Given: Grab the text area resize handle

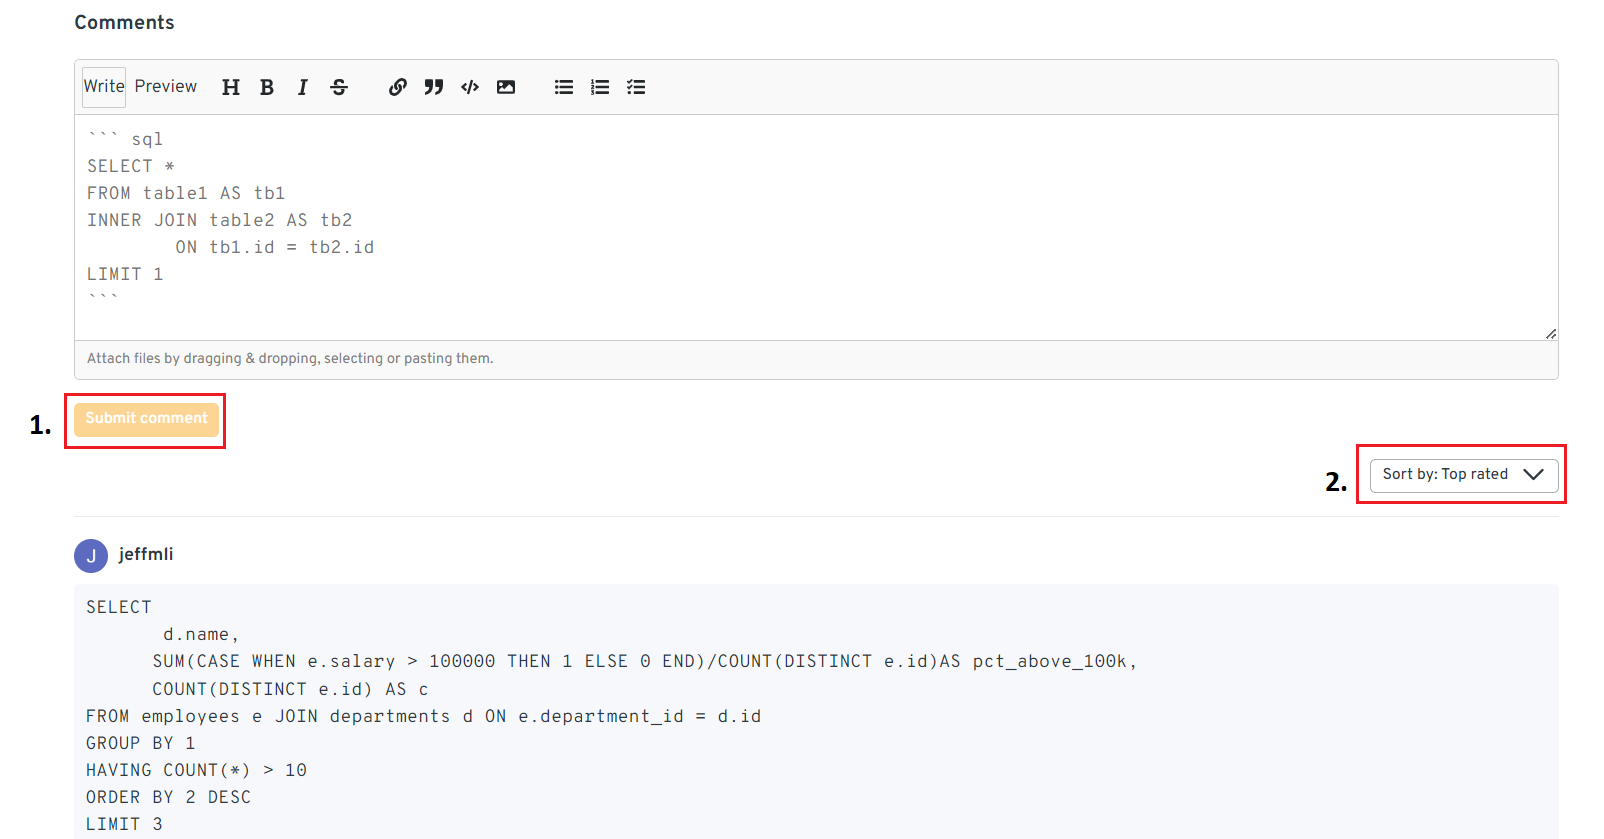Looking at the screenshot, I should click(1550, 333).
